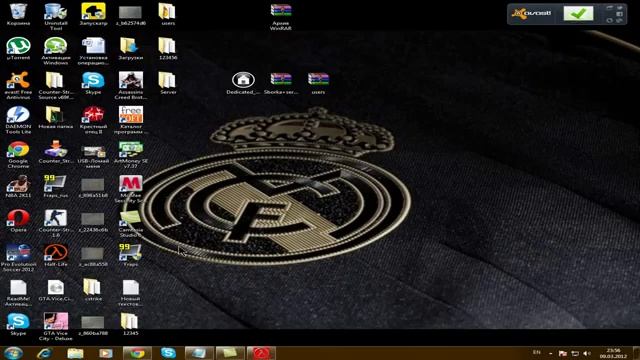Open the Counter-Strike Source folder
Viewport: 640px width, 360px height.
pos(56,81)
